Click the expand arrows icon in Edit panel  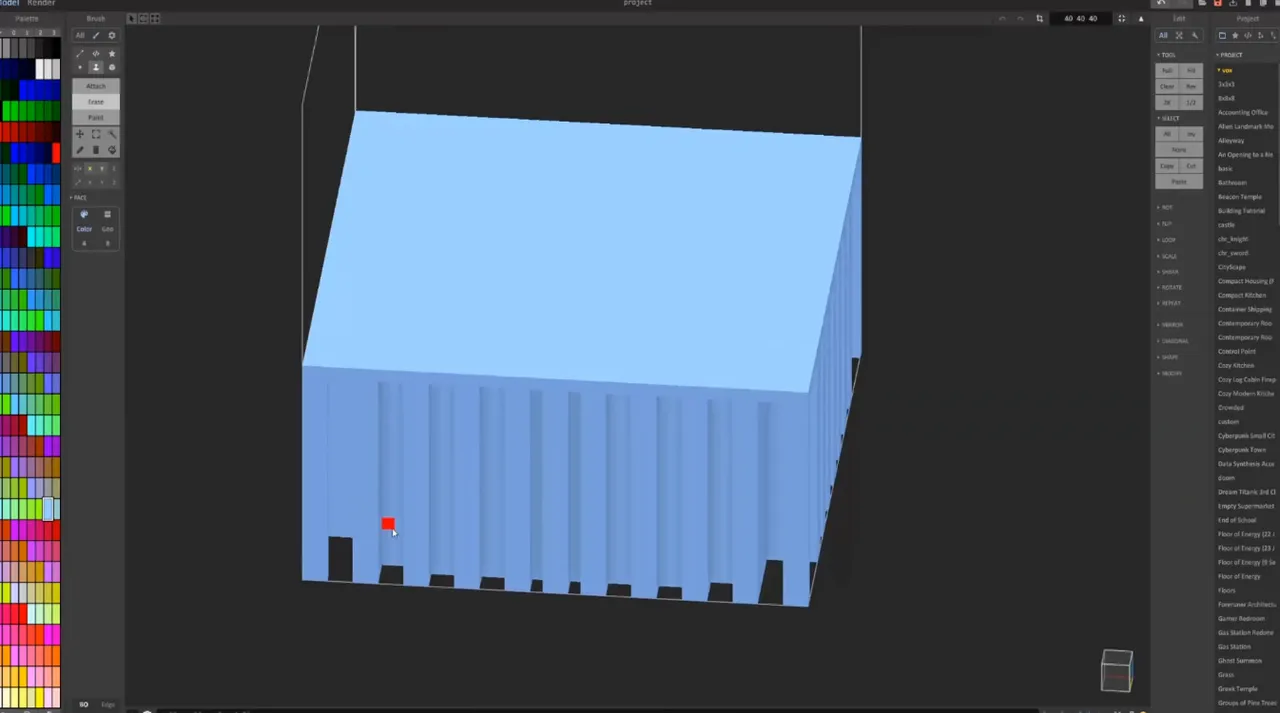[x=1179, y=35]
